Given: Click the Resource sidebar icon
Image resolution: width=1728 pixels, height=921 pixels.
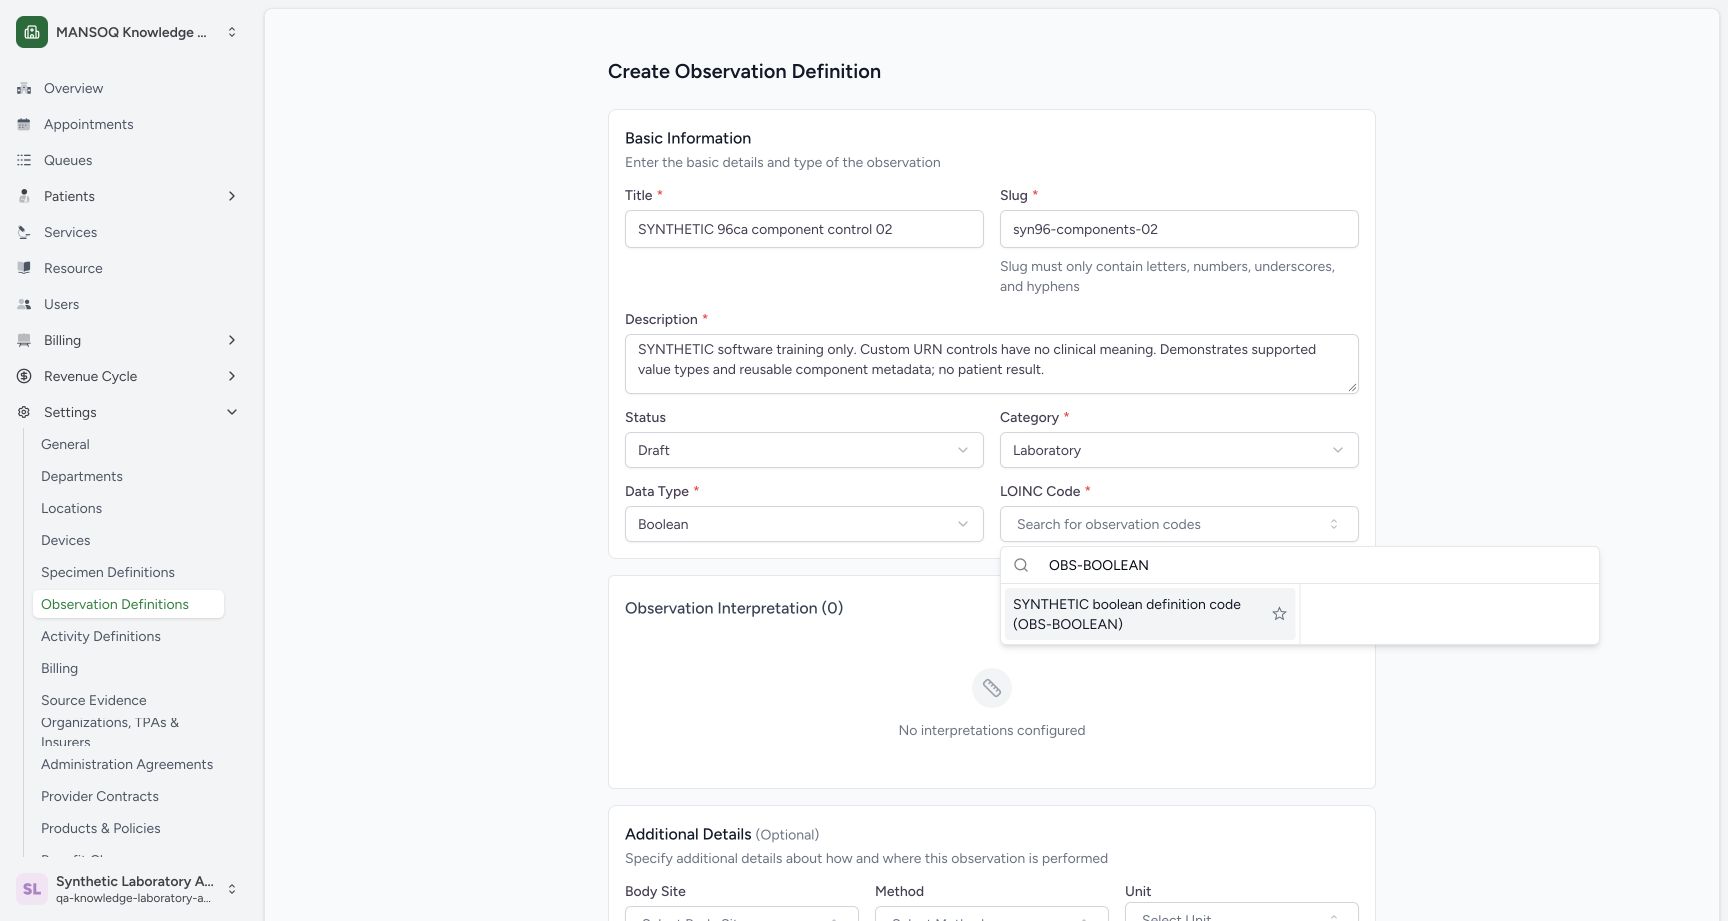Looking at the screenshot, I should pos(24,268).
